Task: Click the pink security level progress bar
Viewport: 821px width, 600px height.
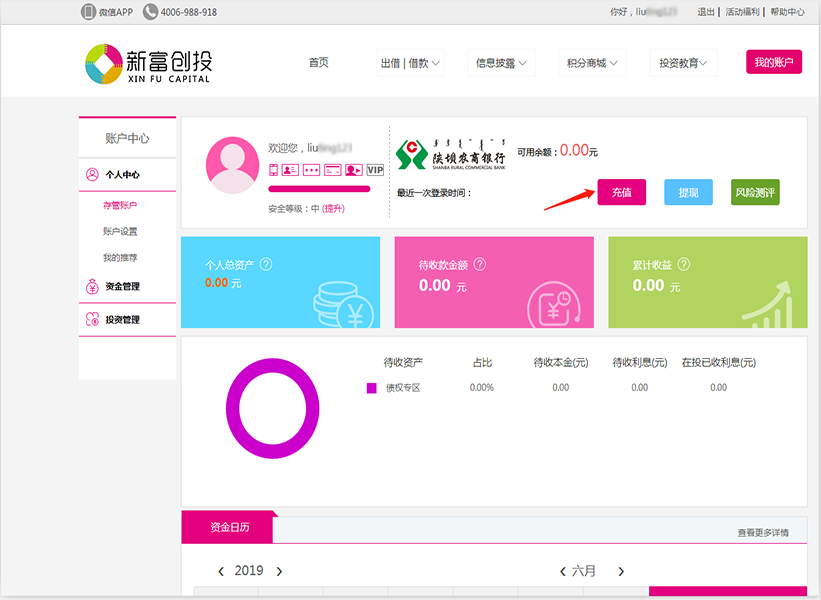Action: coord(319,189)
